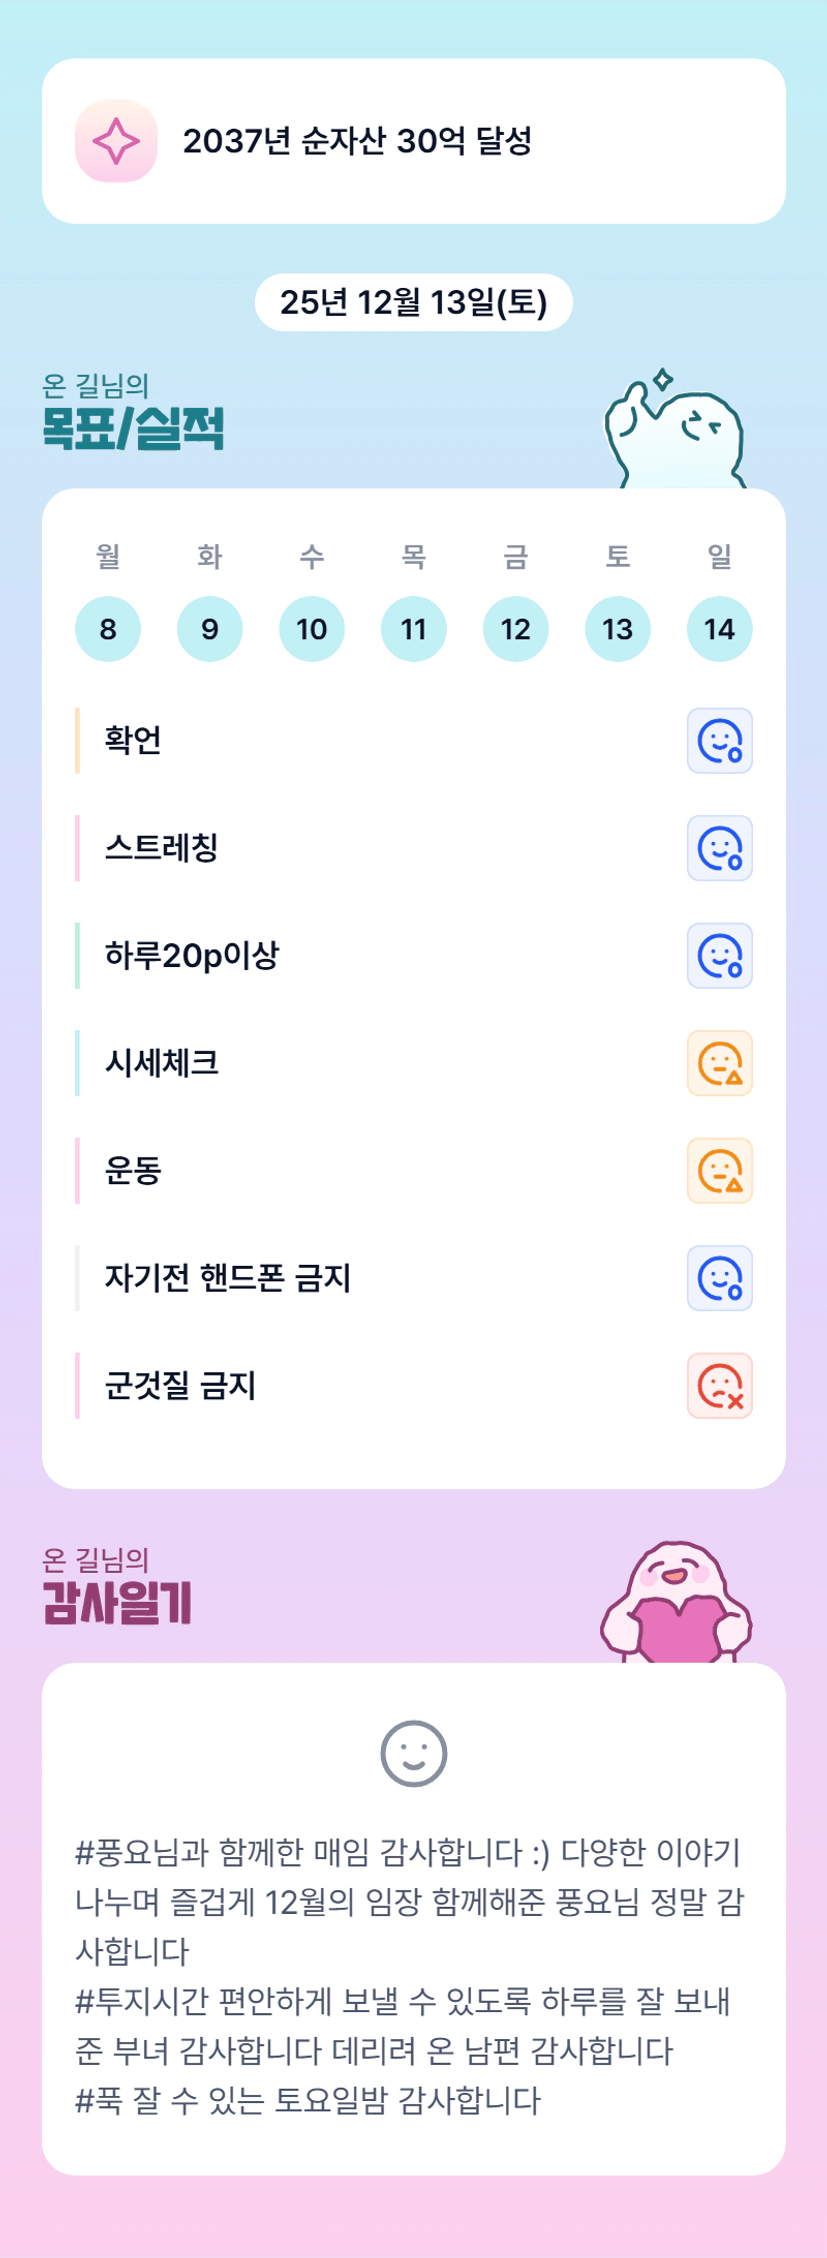827x2258 pixels.
Task: Open the 25년 12월 13일(토) date picker
Action: click(413, 302)
